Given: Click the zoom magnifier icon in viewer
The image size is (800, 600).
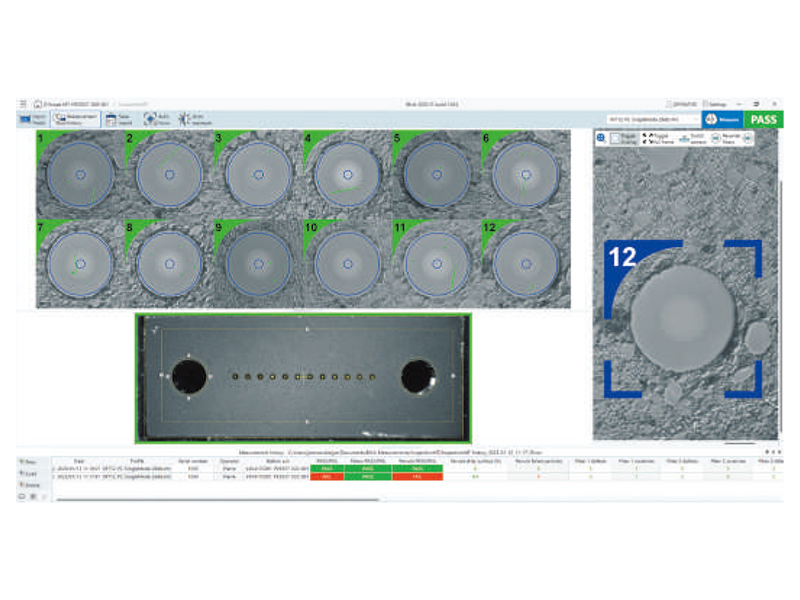Looking at the screenshot, I should (x=600, y=138).
